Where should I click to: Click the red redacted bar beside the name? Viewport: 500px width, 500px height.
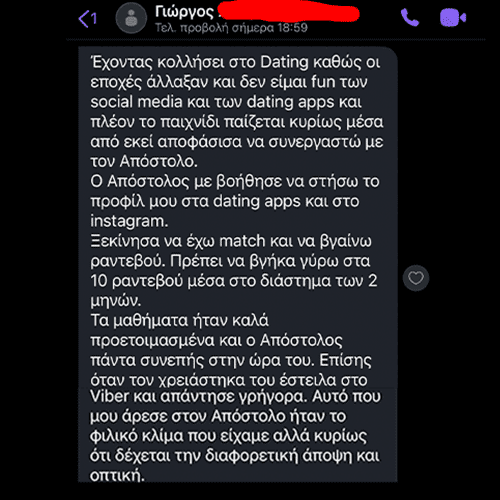[289, 13]
